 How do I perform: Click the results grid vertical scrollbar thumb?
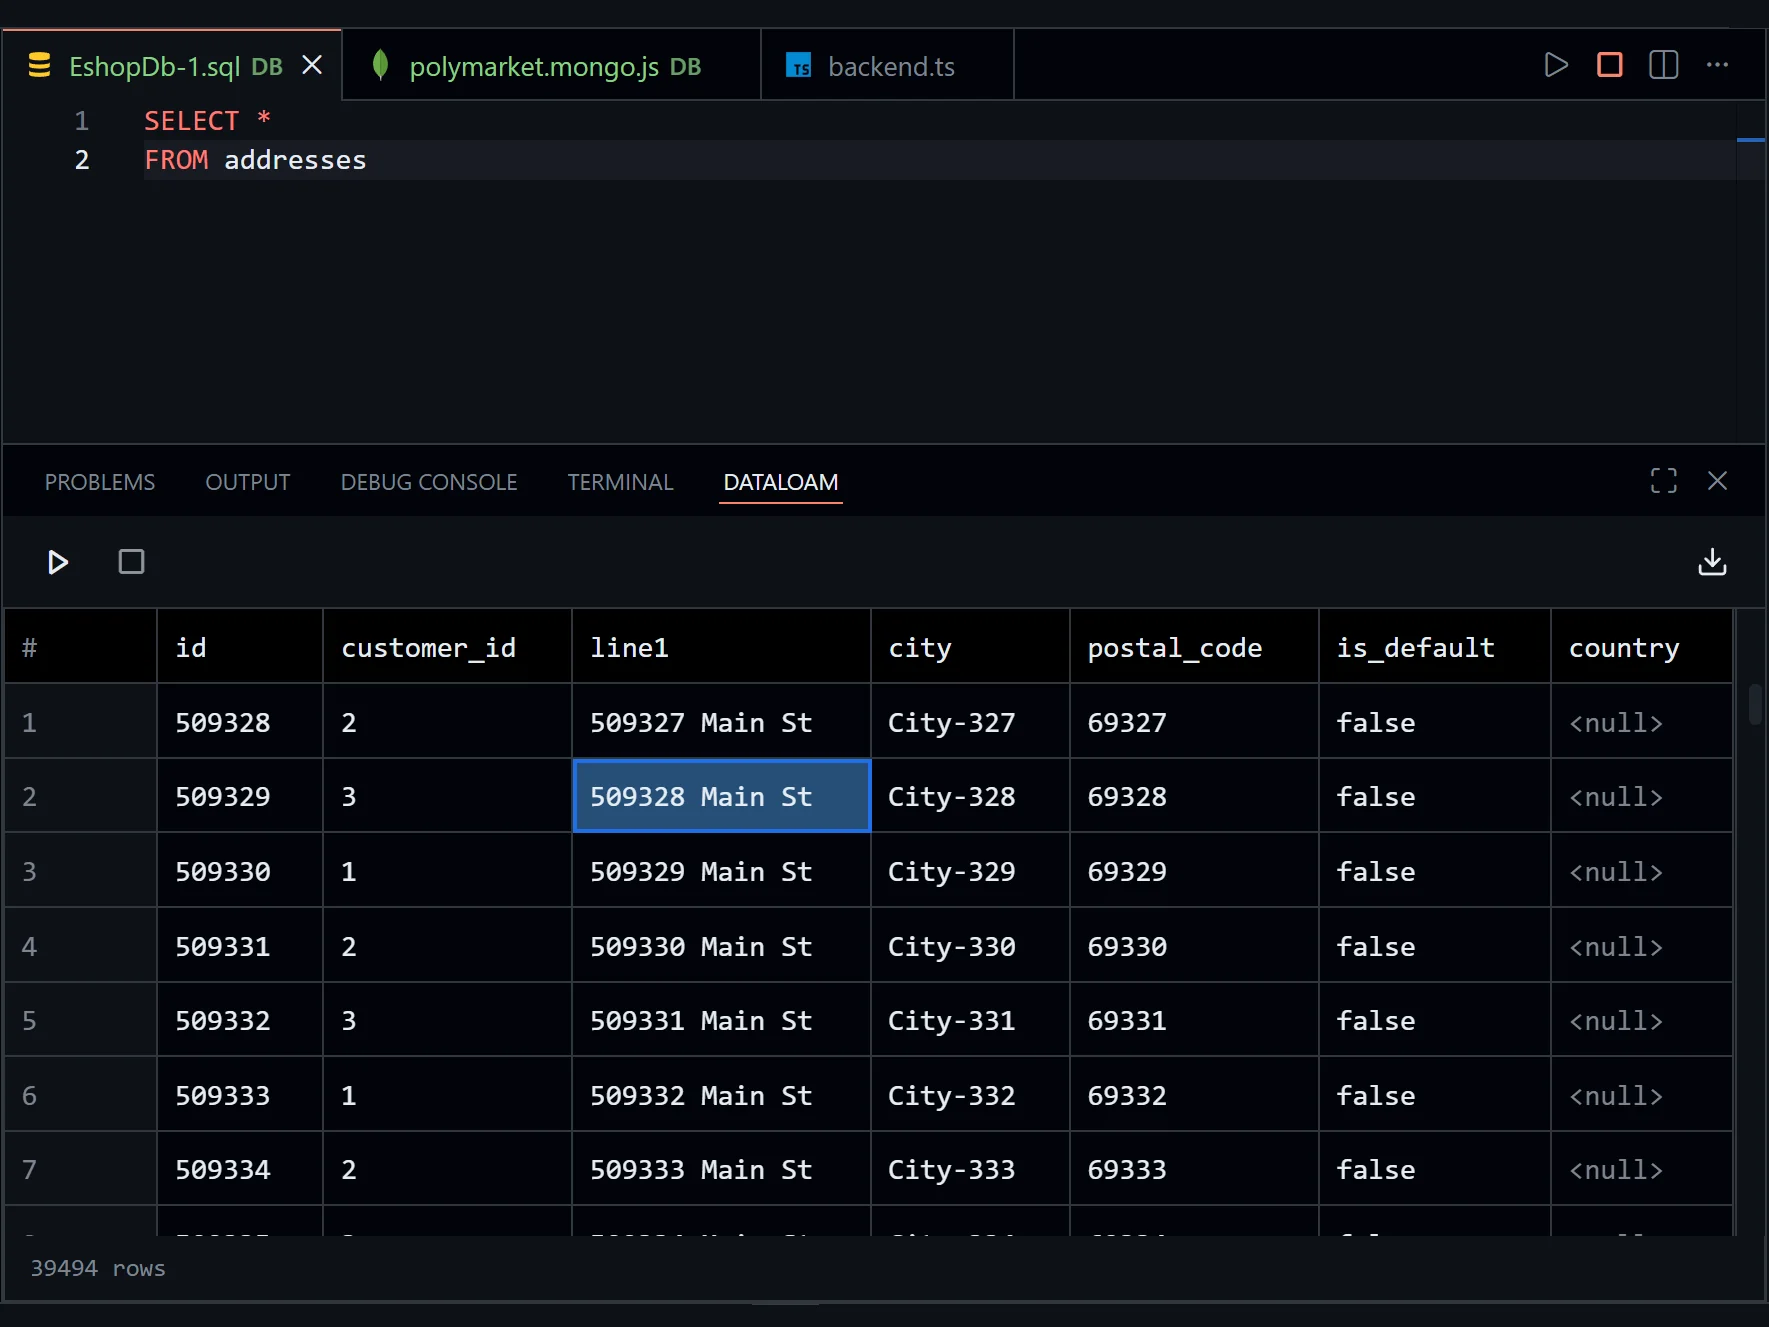coord(1754,704)
